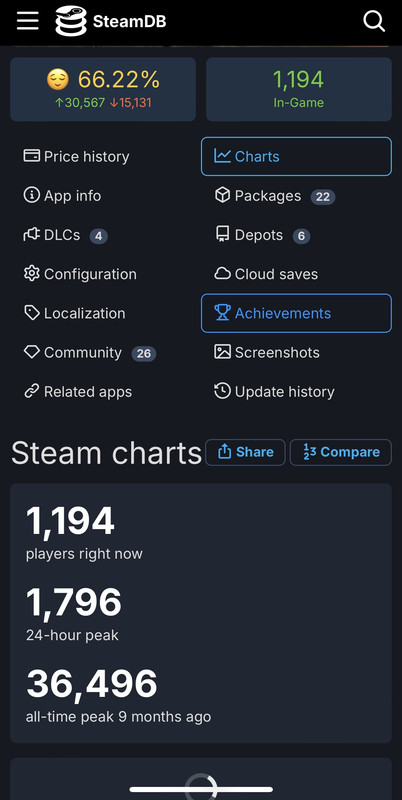Tap the Cloud saves cloud icon
Image resolution: width=402 pixels, height=800 pixels.
222,274
